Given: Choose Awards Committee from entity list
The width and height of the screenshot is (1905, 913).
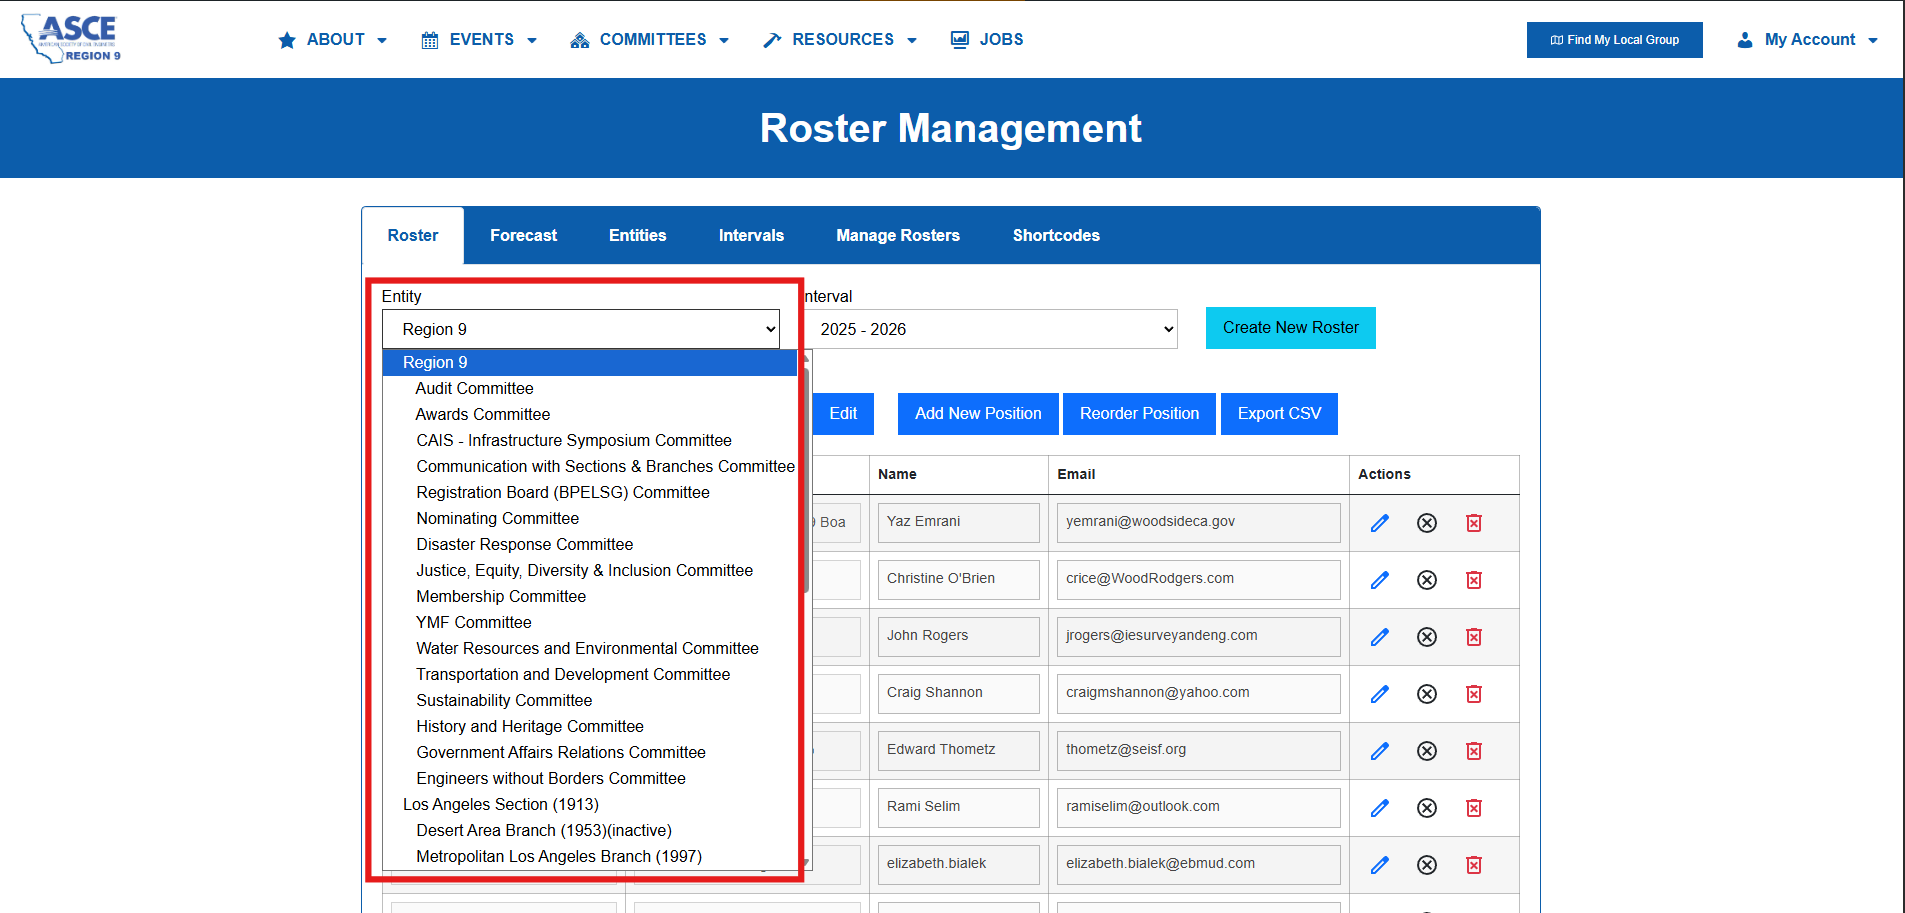Looking at the screenshot, I should 590,414.
